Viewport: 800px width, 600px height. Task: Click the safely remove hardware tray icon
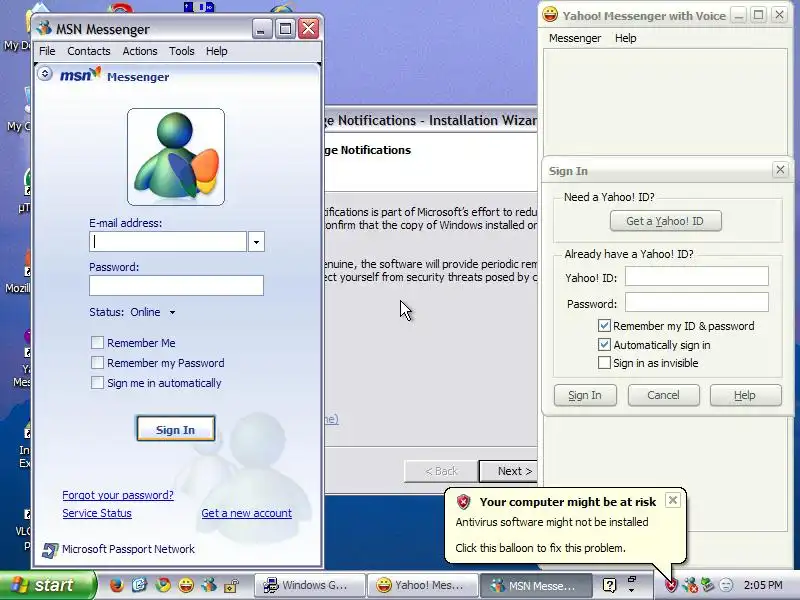point(708,585)
